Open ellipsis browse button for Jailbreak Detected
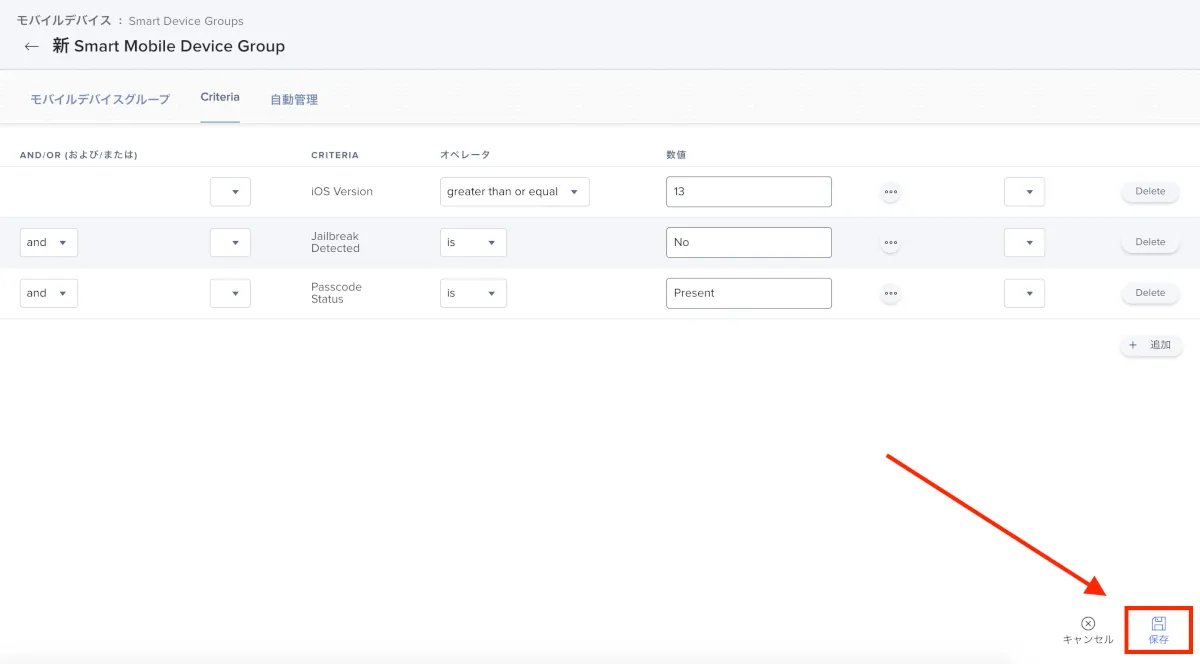The height and width of the screenshot is (664, 1200). tap(890, 243)
